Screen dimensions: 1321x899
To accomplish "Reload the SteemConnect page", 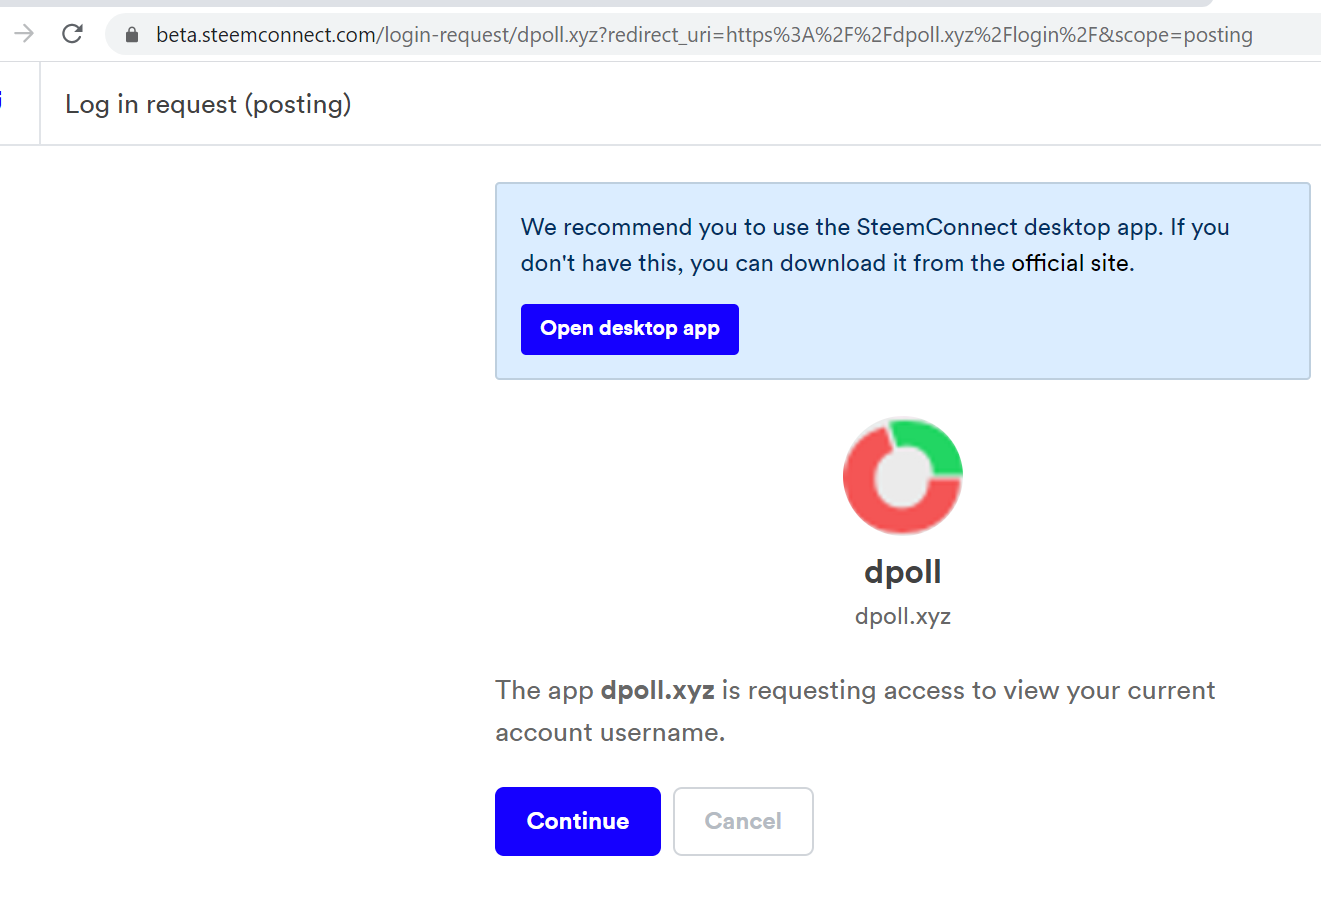I will (x=72, y=34).
